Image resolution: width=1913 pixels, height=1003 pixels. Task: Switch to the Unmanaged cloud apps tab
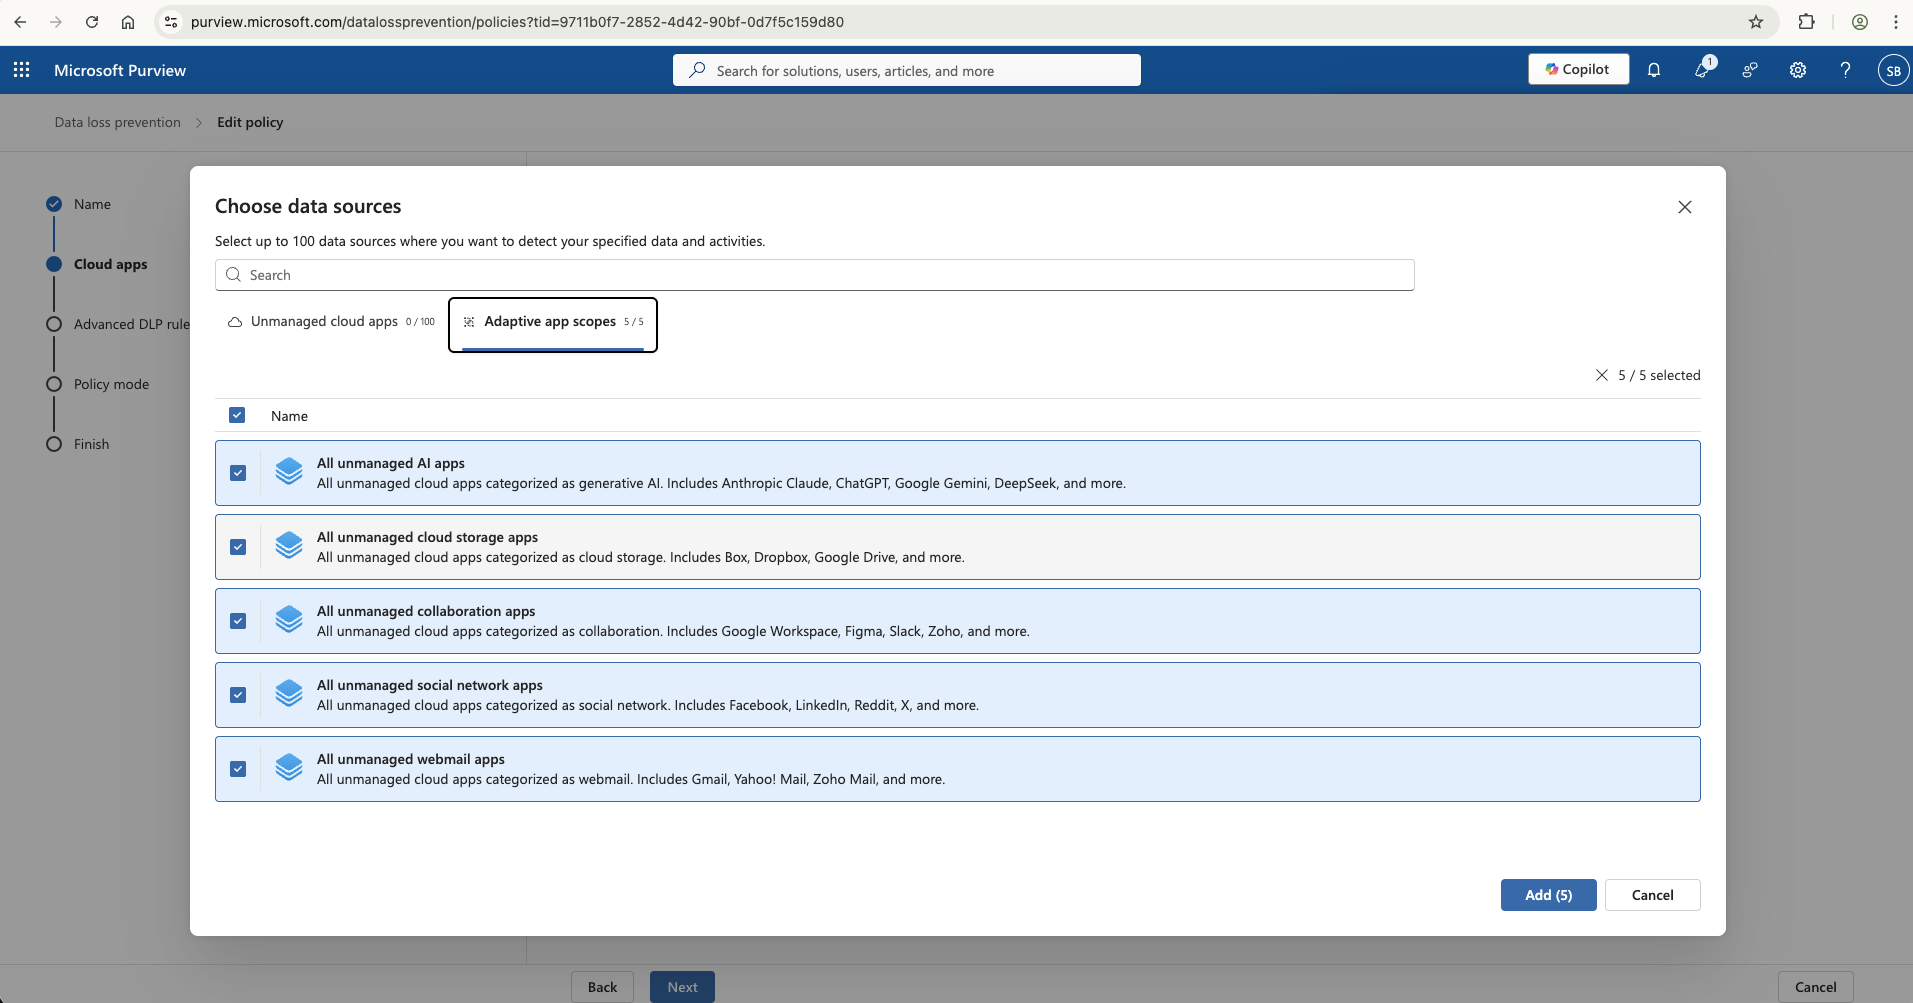[332, 322]
